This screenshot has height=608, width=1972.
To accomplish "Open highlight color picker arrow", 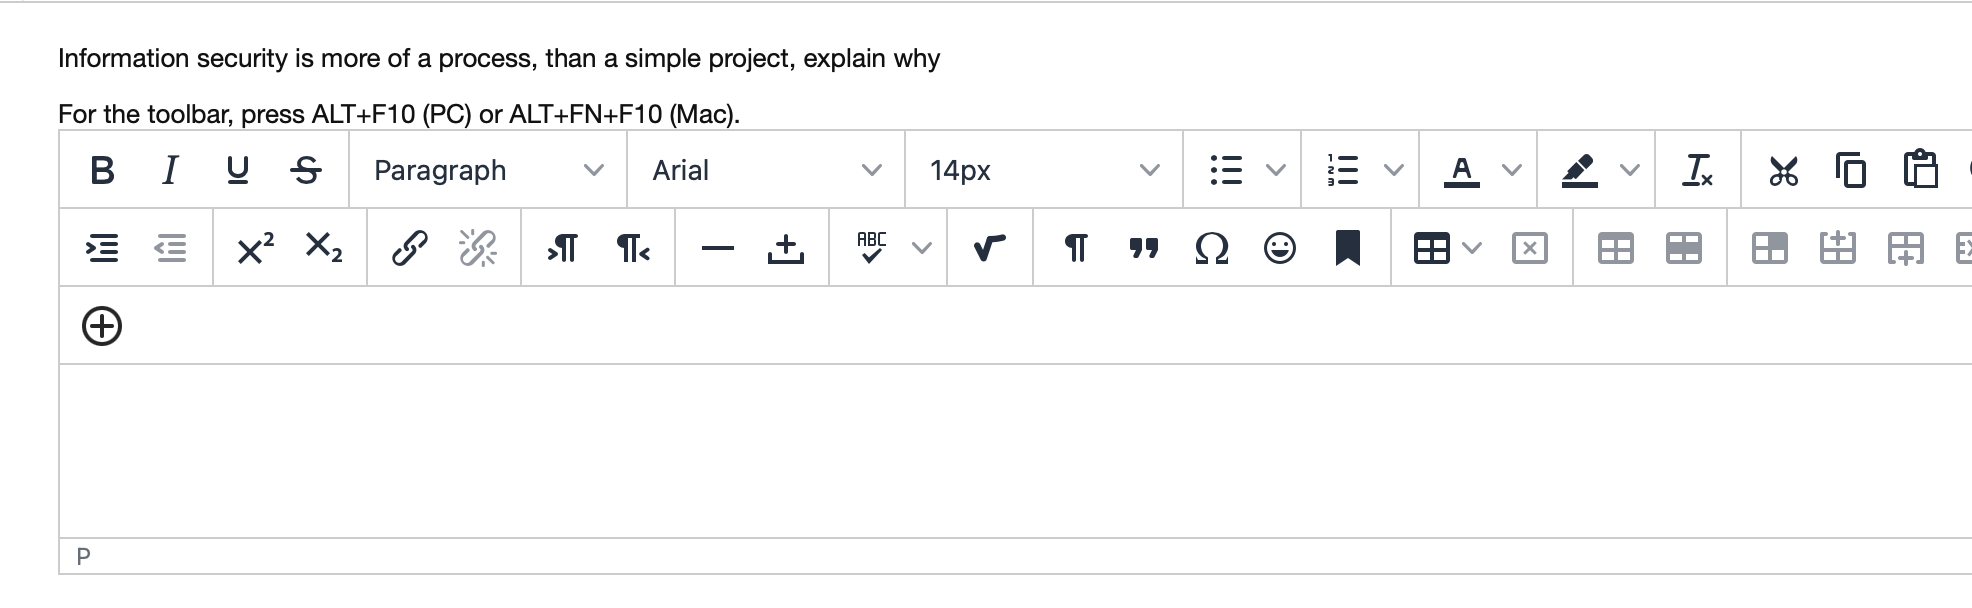I will (x=1630, y=170).
